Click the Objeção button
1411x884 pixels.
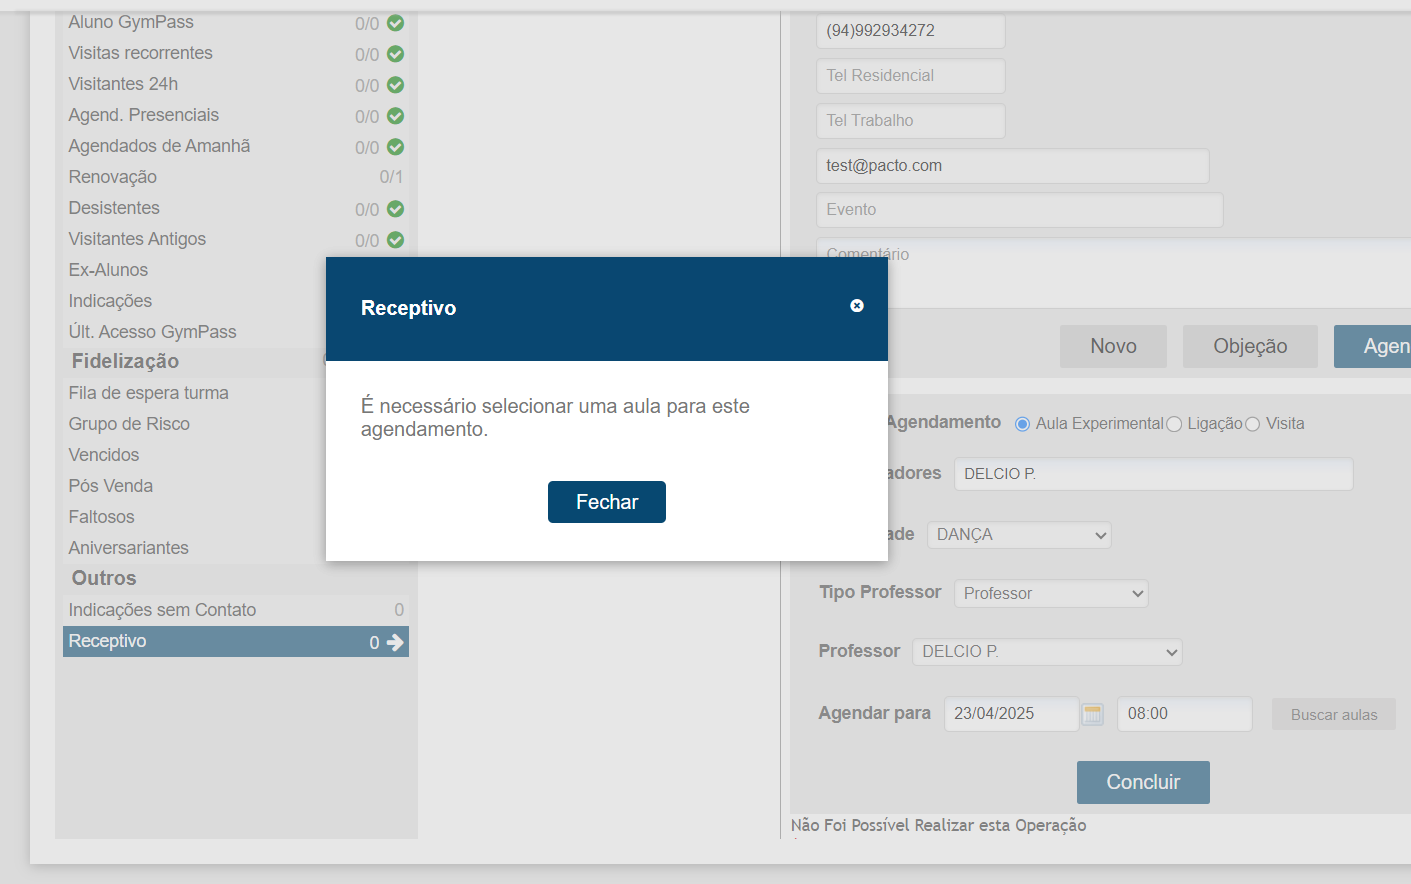tap(1249, 346)
